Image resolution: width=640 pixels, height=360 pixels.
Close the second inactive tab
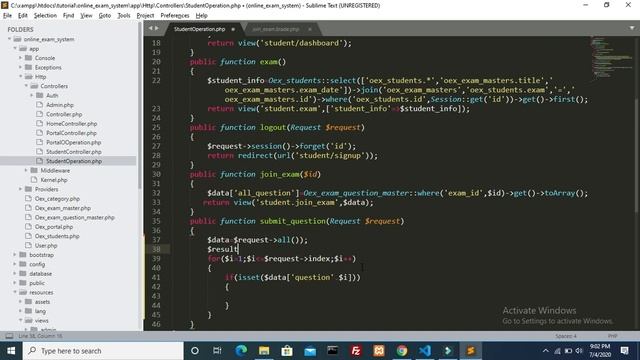(310, 29)
